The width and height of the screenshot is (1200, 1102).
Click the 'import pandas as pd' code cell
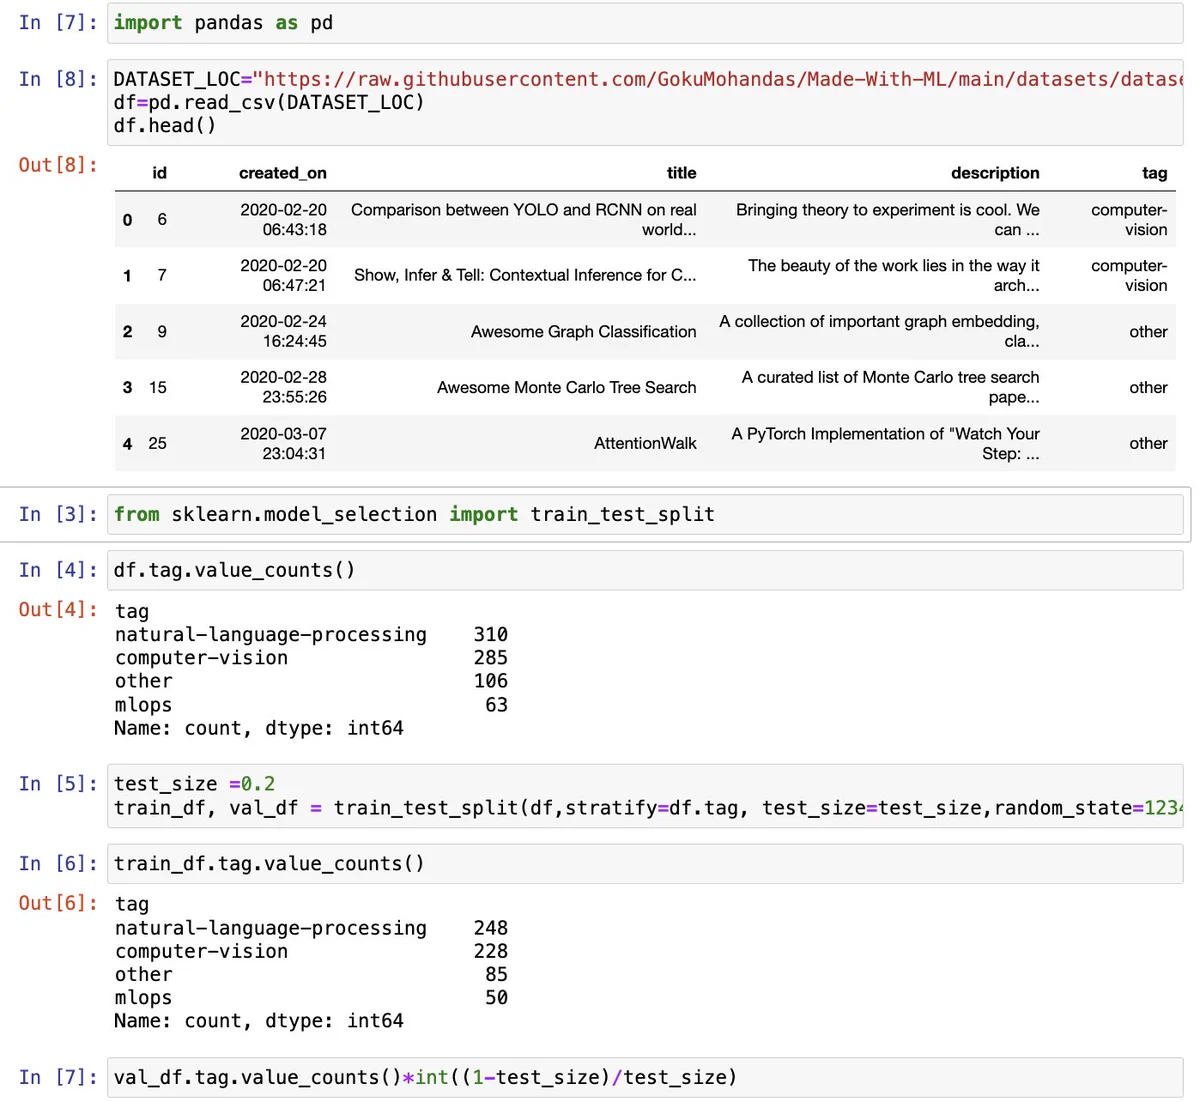tap(645, 23)
